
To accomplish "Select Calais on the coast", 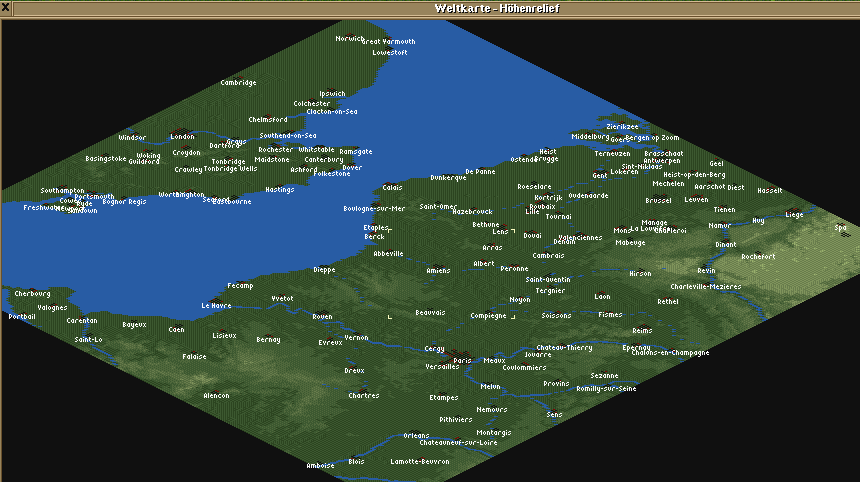I will coord(392,187).
